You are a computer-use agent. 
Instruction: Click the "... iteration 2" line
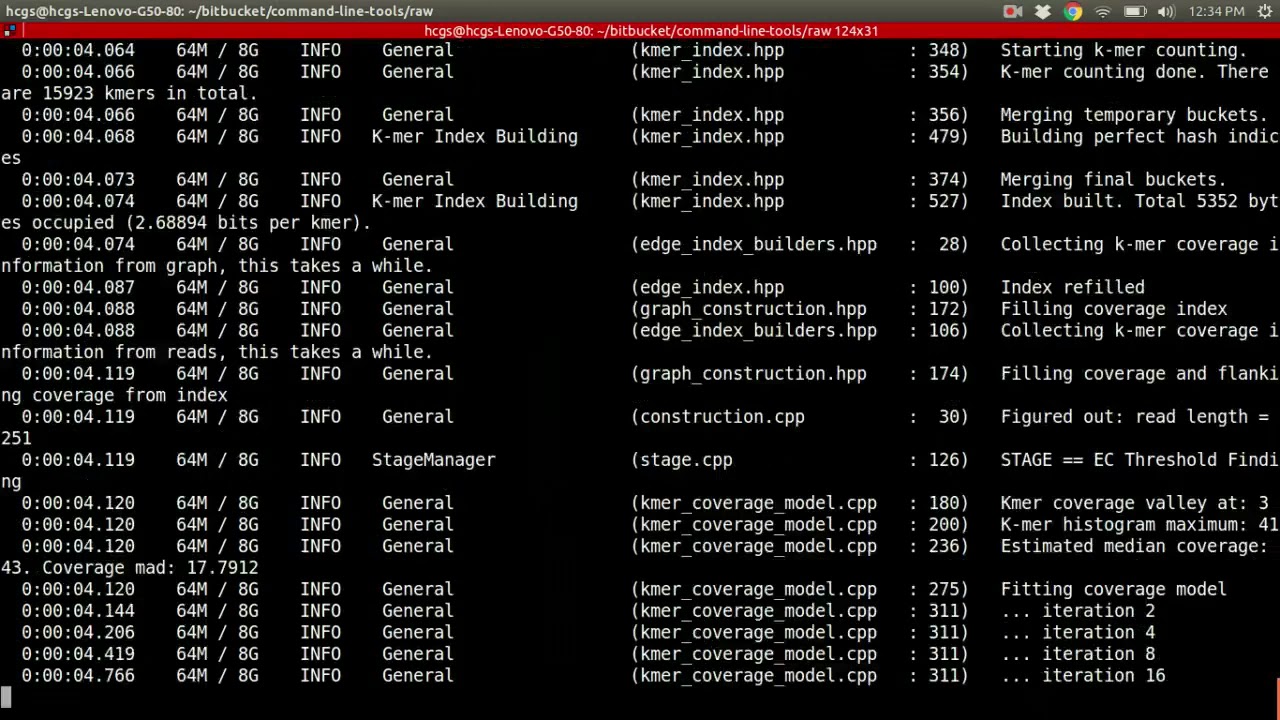1078,611
